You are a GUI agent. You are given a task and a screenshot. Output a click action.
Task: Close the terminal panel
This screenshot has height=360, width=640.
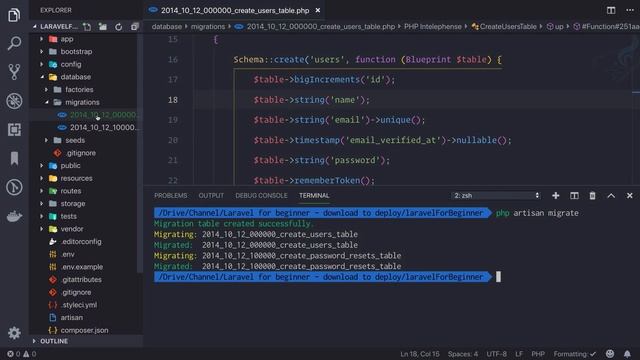point(629,196)
